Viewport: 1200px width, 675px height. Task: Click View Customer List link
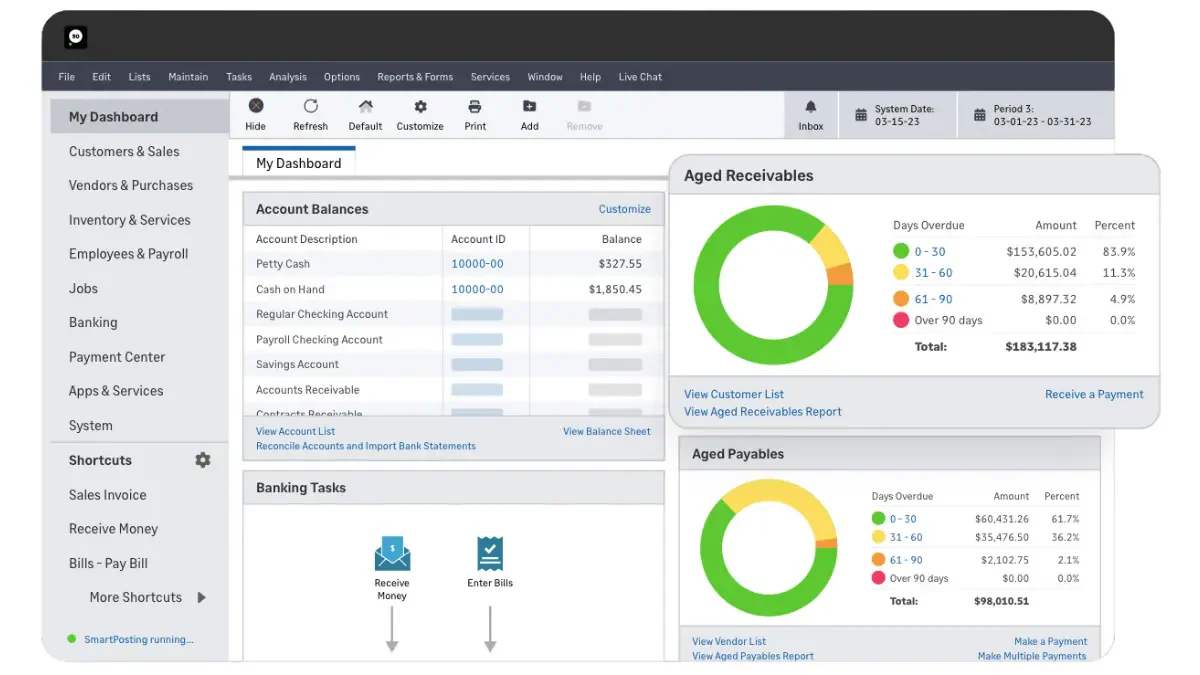(734, 394)
